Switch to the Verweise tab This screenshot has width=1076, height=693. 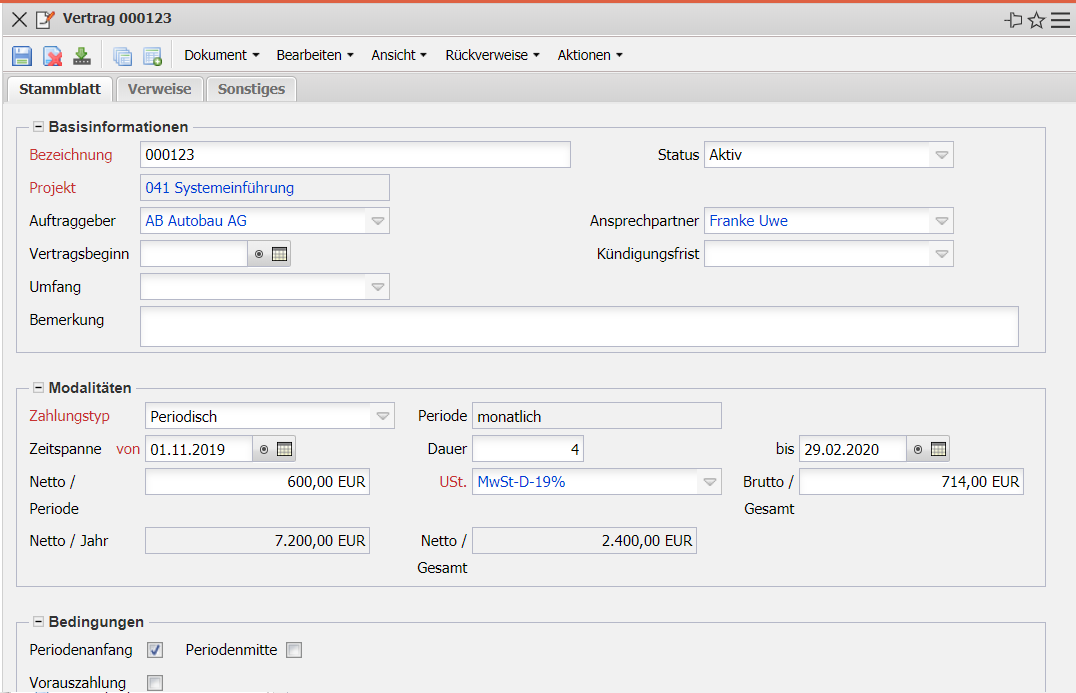pyautogui.click(x=159, y=89)
